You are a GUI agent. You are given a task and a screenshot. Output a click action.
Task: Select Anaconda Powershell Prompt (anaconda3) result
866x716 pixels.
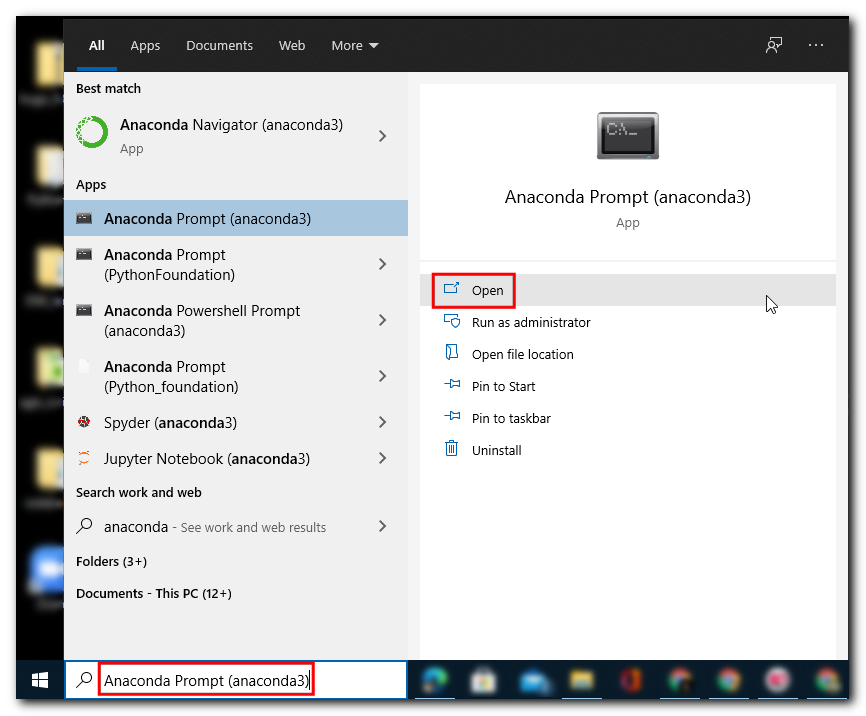(236, 320)
